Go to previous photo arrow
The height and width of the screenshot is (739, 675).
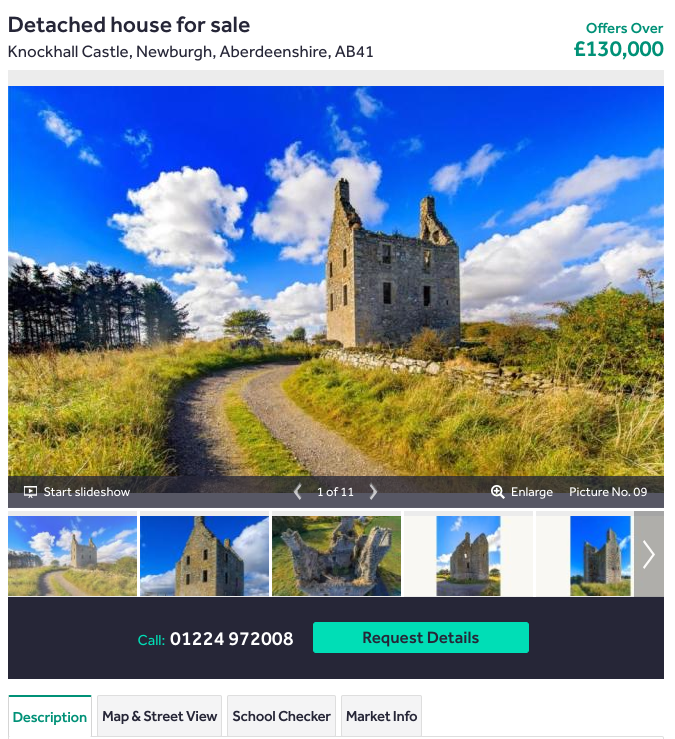point(297,492)
